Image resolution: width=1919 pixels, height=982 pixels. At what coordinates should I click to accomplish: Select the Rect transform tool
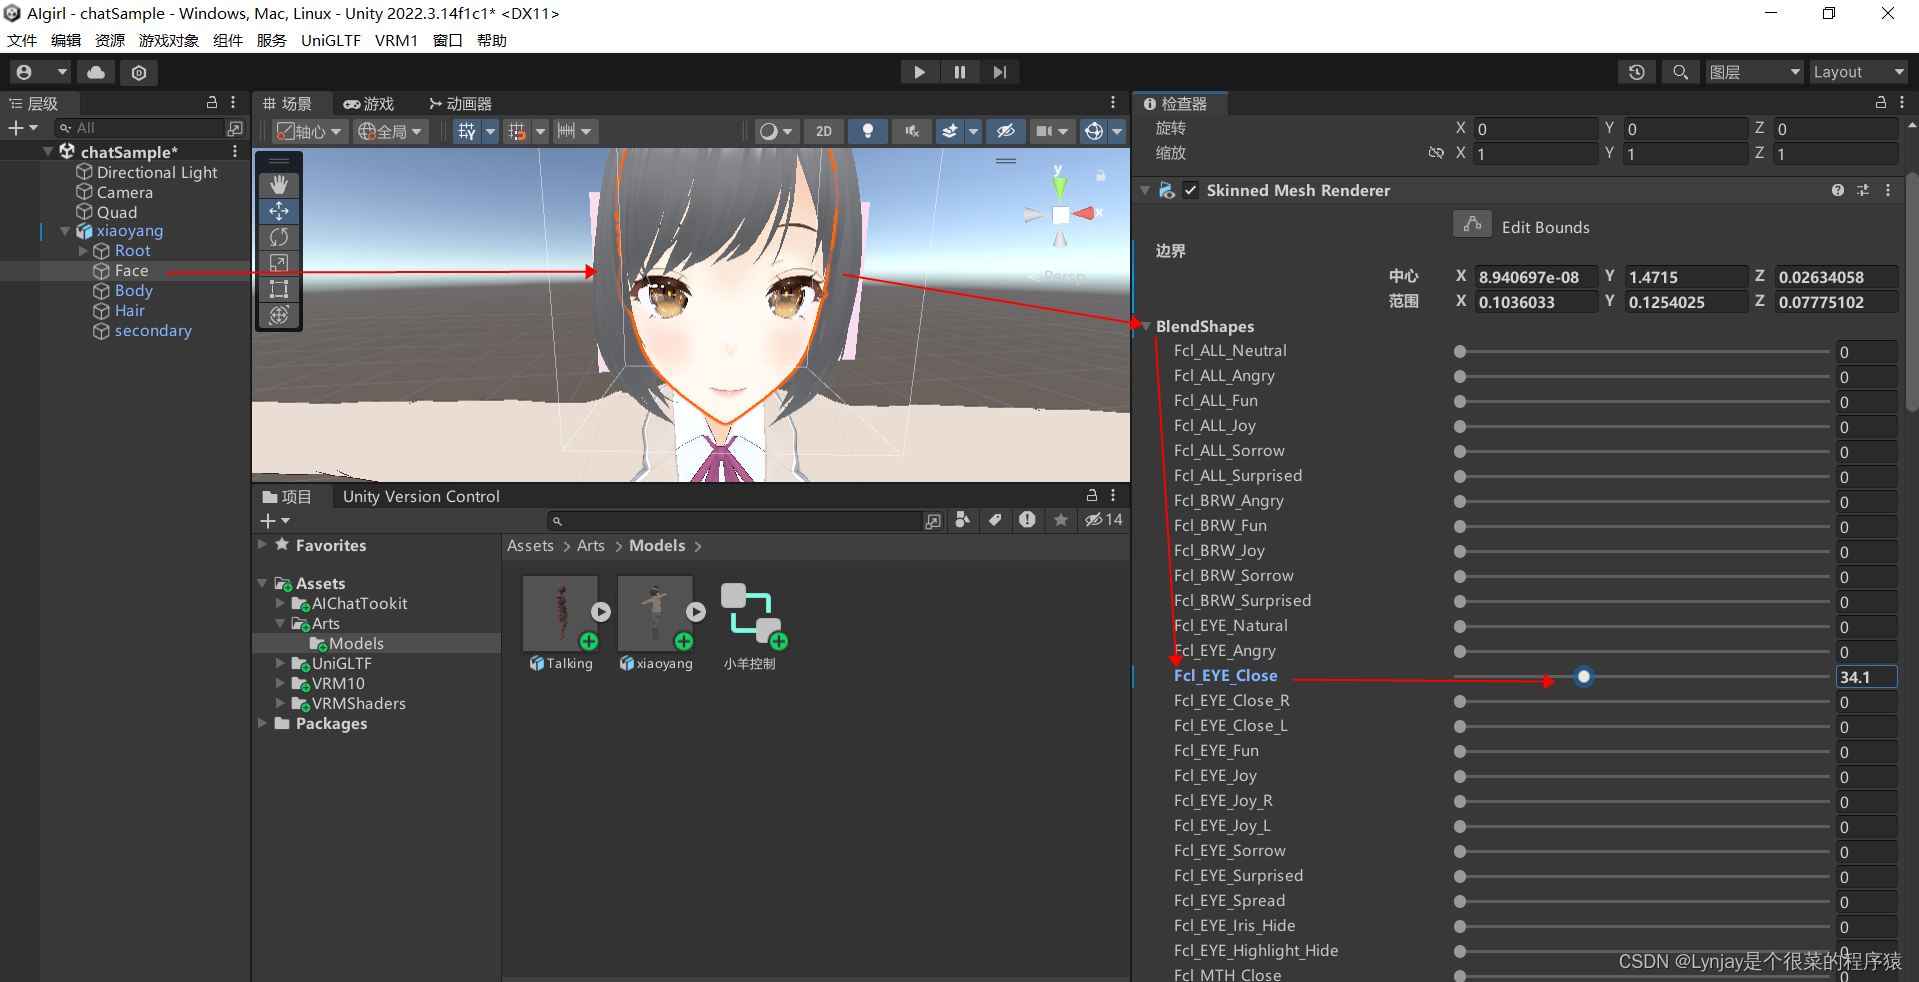(x=279, y=289)
